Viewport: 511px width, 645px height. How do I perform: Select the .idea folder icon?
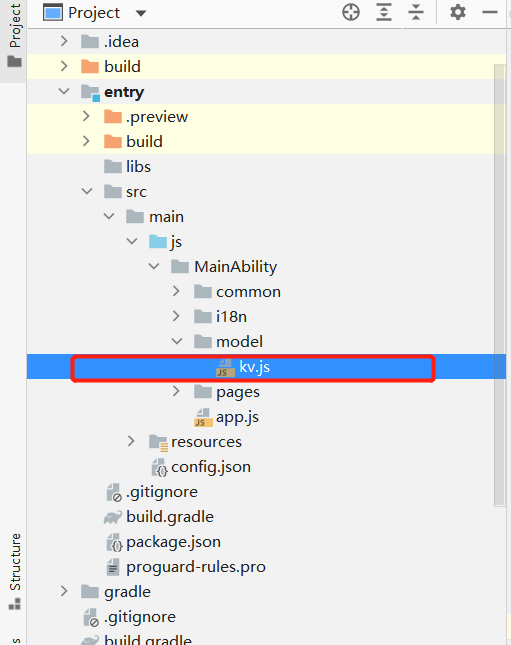90,42
